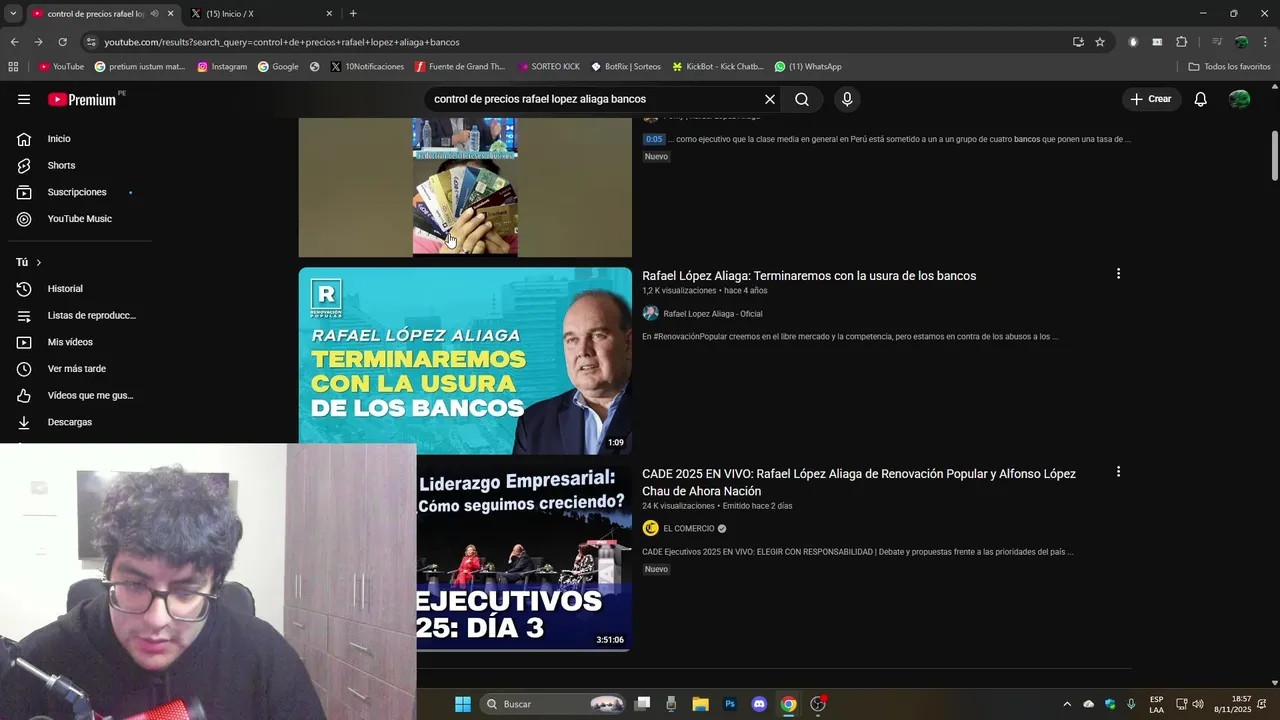1280x720 pixels.
Task: Open Discord from the taskbar
Action: tap(759, 704)
